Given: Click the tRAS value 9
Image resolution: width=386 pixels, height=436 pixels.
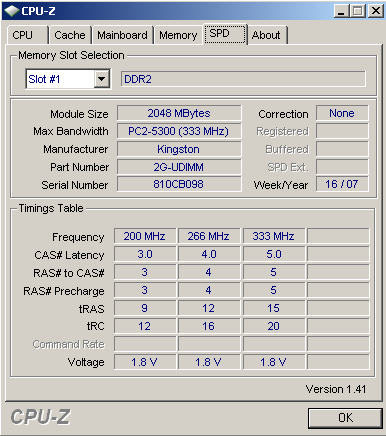Looking at the screenshot, I should pos(145,308).
